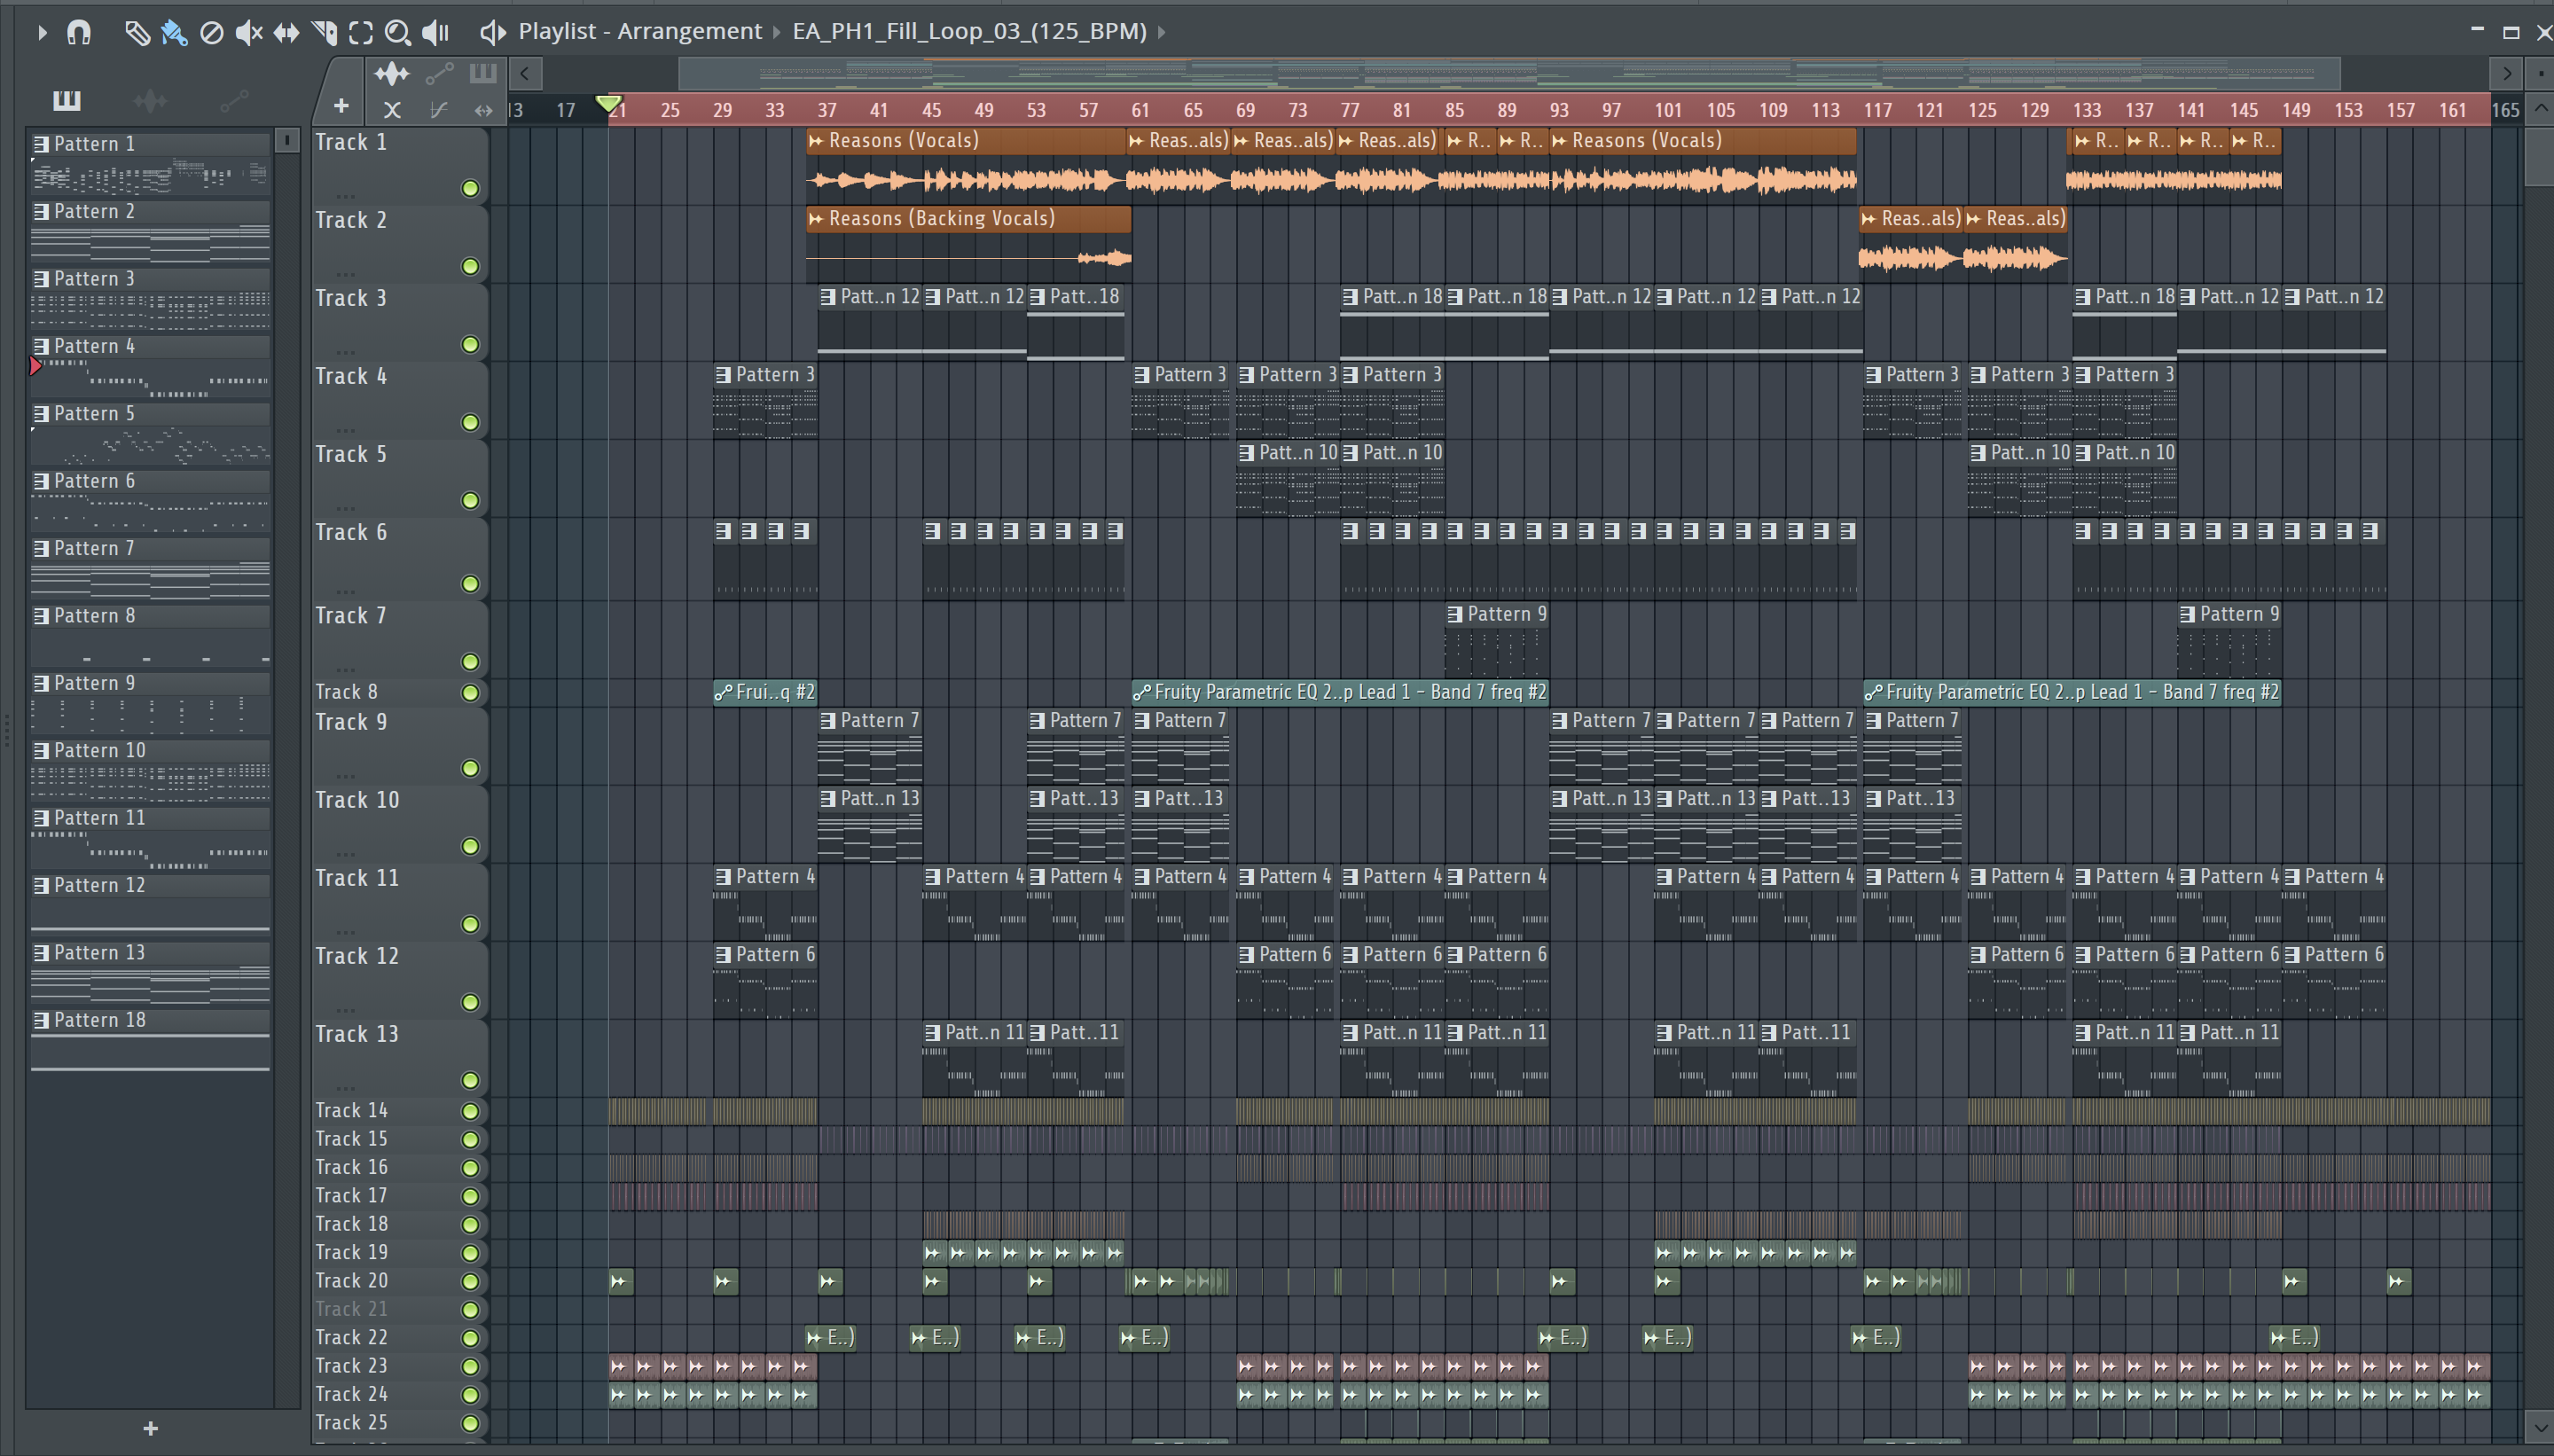The width and height of the screenshot is (2554, 1456).
Task: Mute Track 14 with green switch
Action: coord(470,1111)
